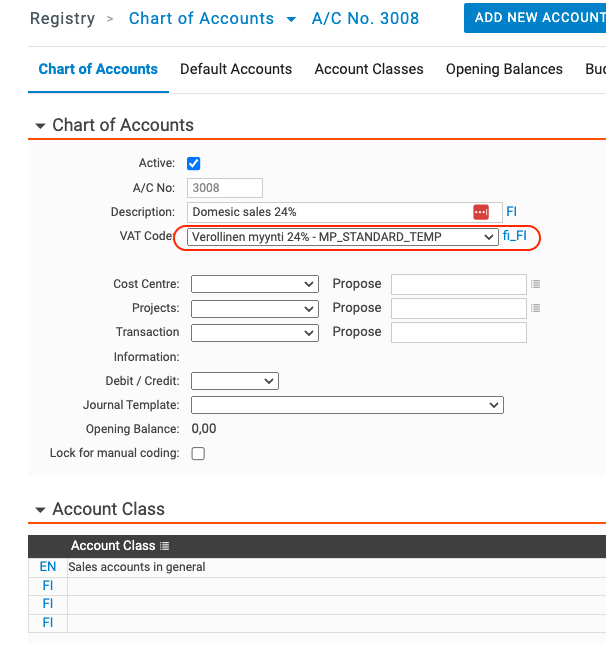Open the list icon beside Cost Centre Propose
Viewport: 606px width, 656px height.
(x=535, y=284)
